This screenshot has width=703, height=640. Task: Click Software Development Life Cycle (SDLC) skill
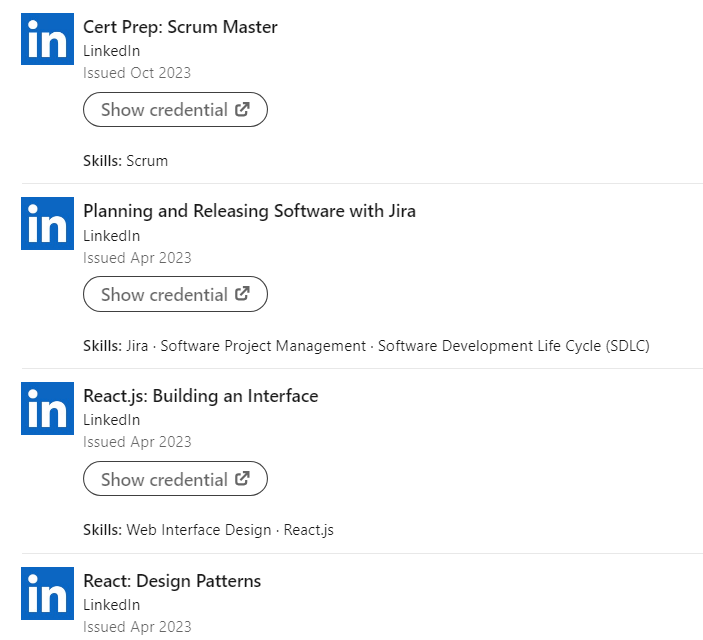[513, 346]
